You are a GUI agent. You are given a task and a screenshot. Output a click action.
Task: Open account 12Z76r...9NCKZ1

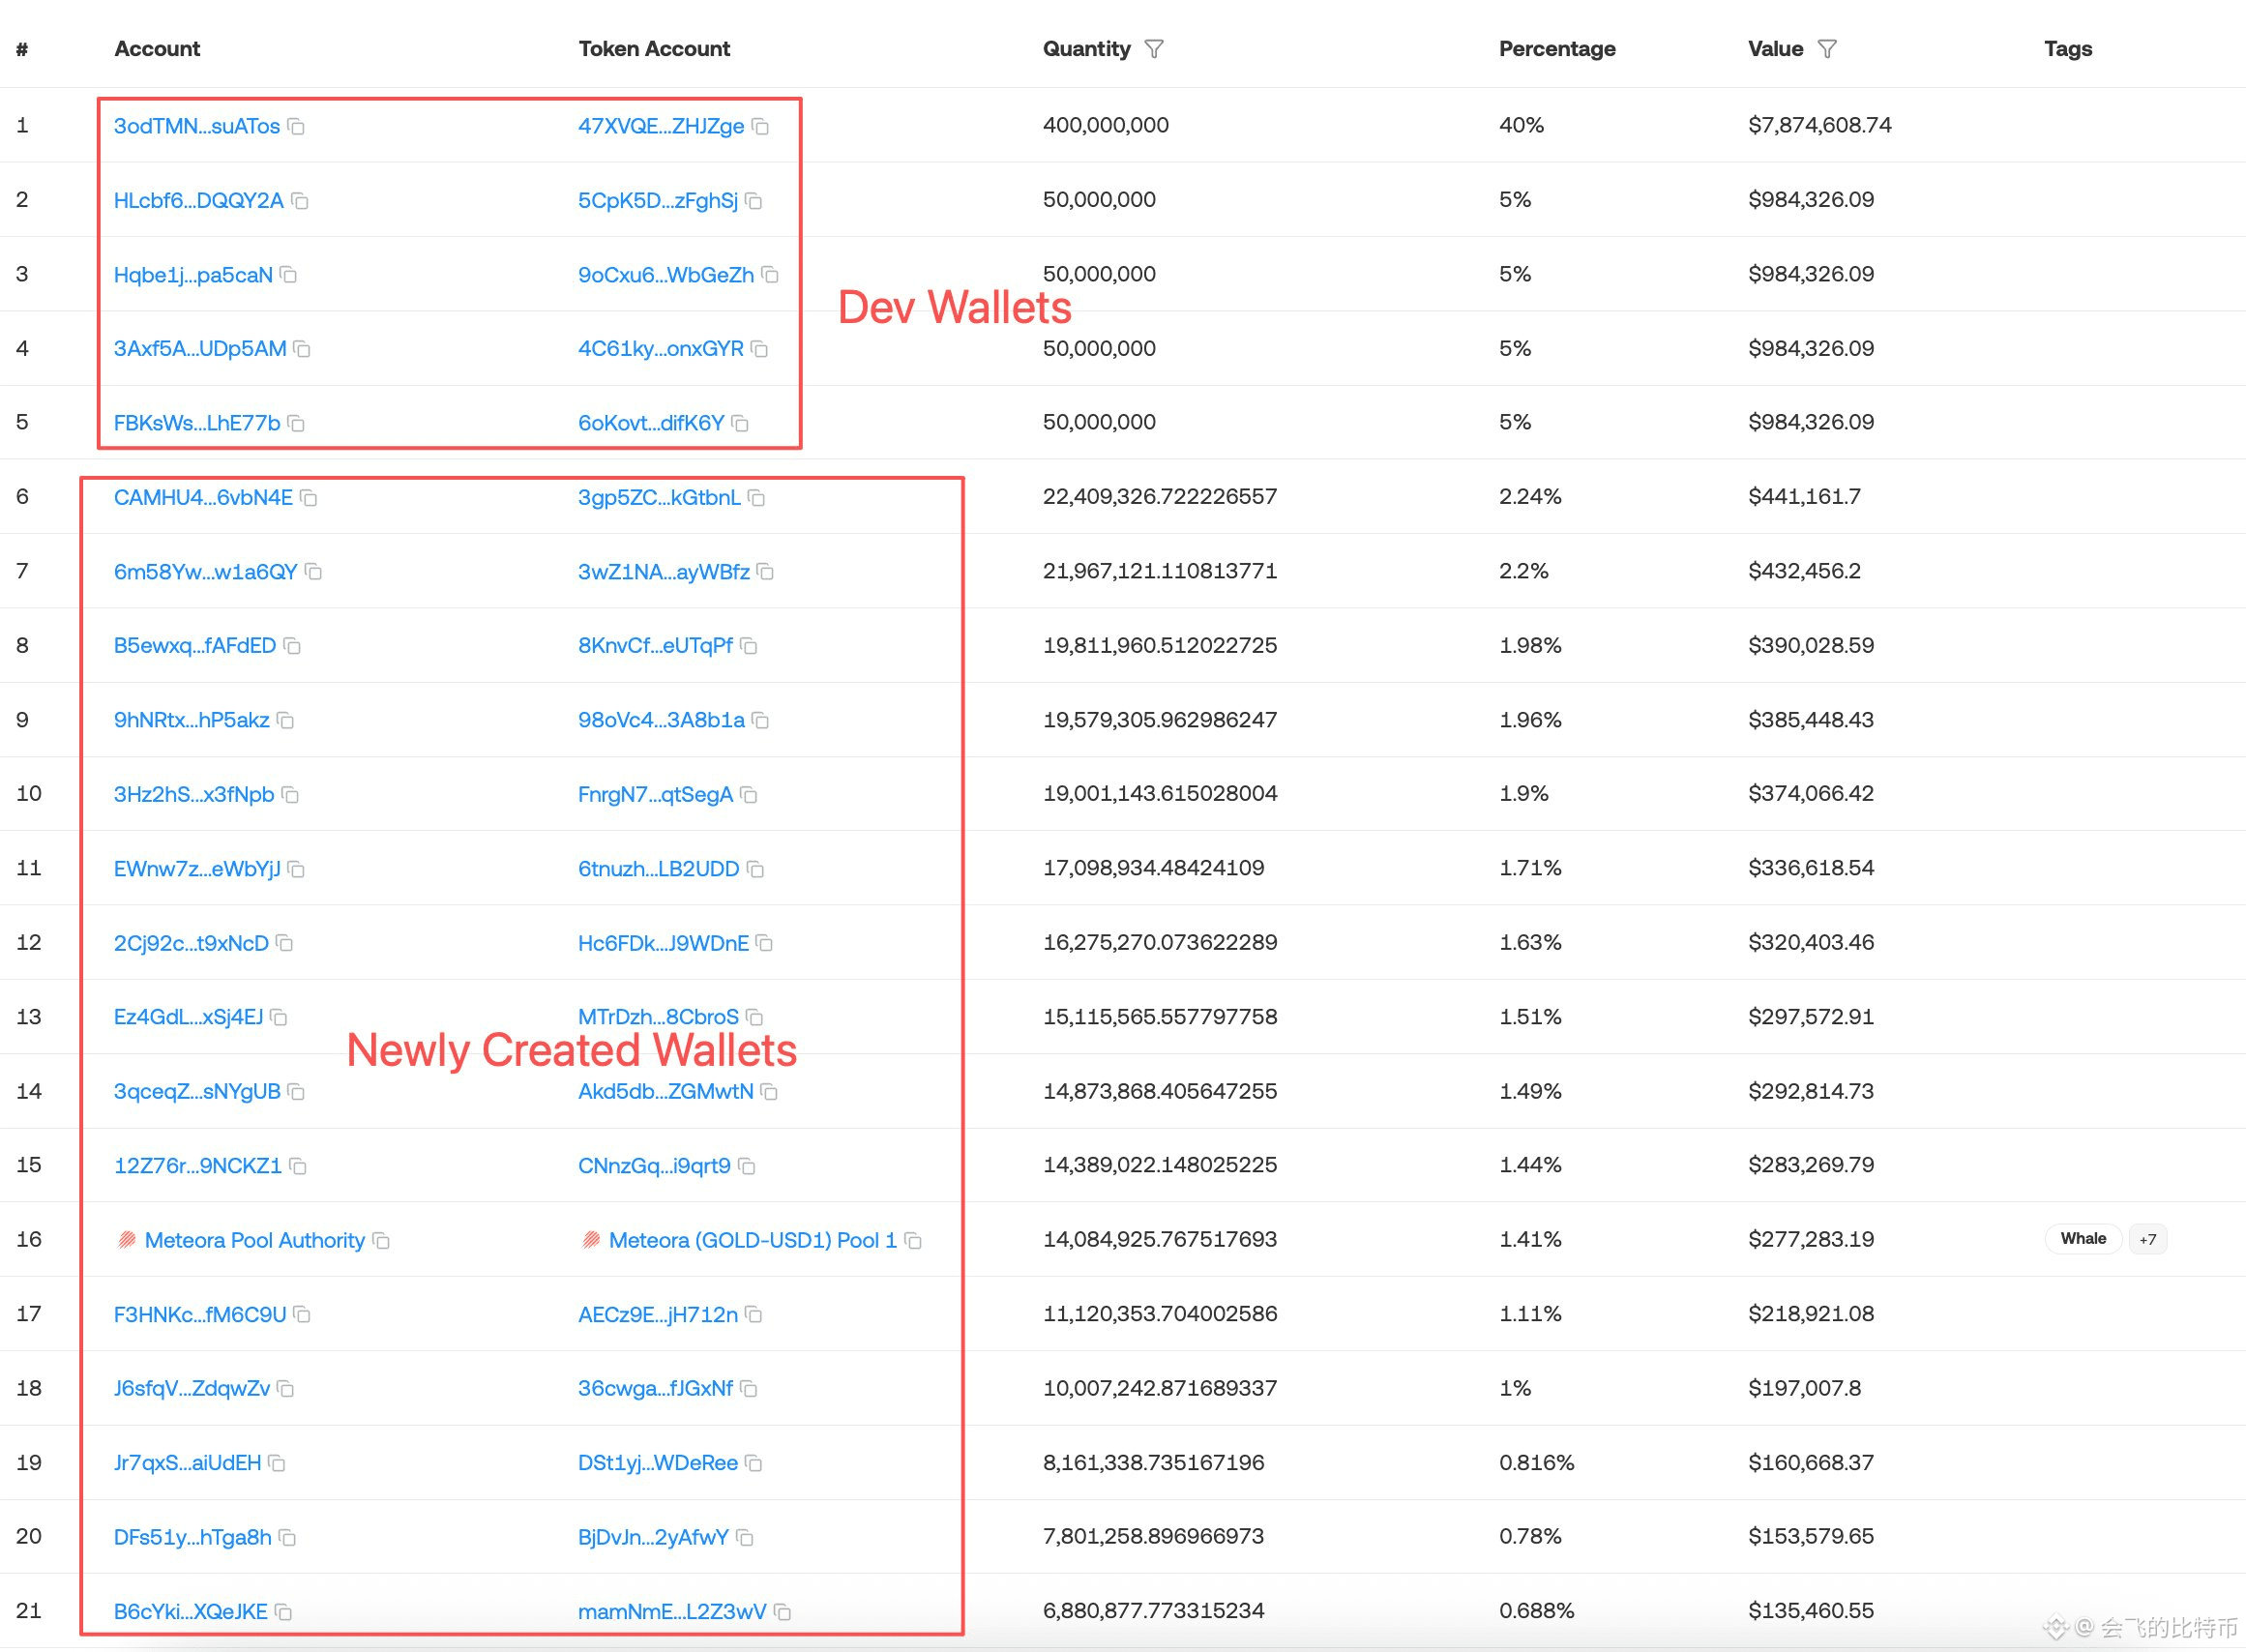(198, 1166)
